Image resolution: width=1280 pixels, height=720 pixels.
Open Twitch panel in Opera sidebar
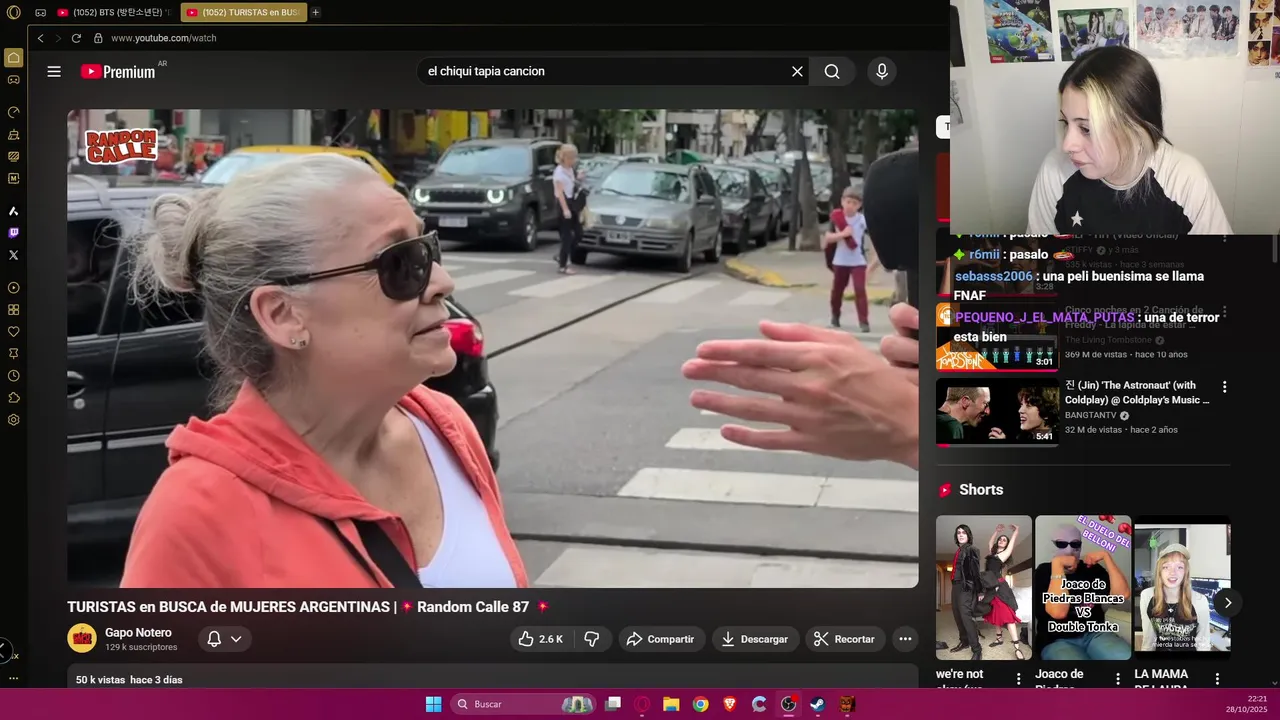point(13,233)
